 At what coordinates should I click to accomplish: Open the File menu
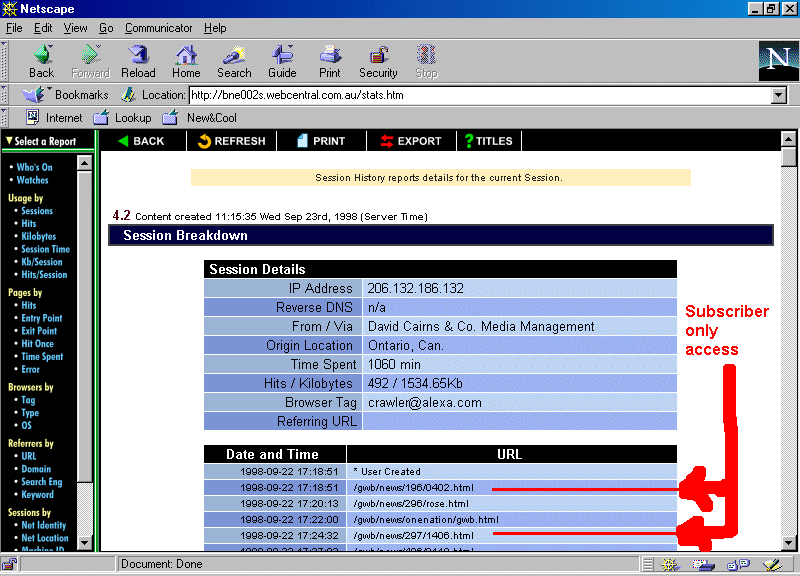14,28
